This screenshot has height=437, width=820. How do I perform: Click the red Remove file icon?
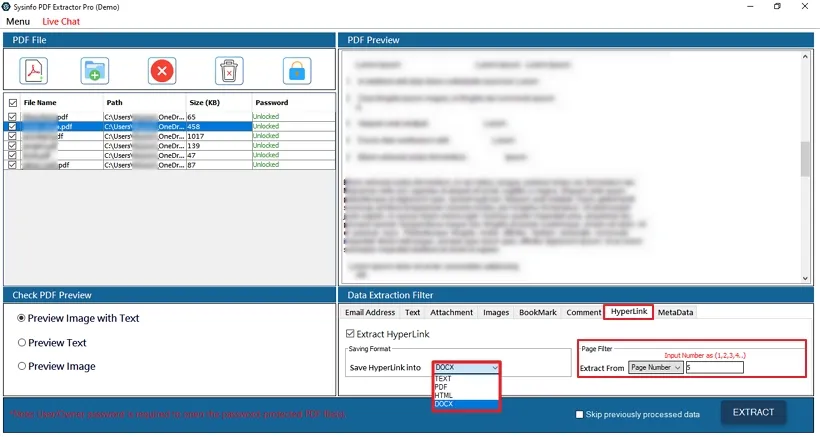click(x=162, y=71)
